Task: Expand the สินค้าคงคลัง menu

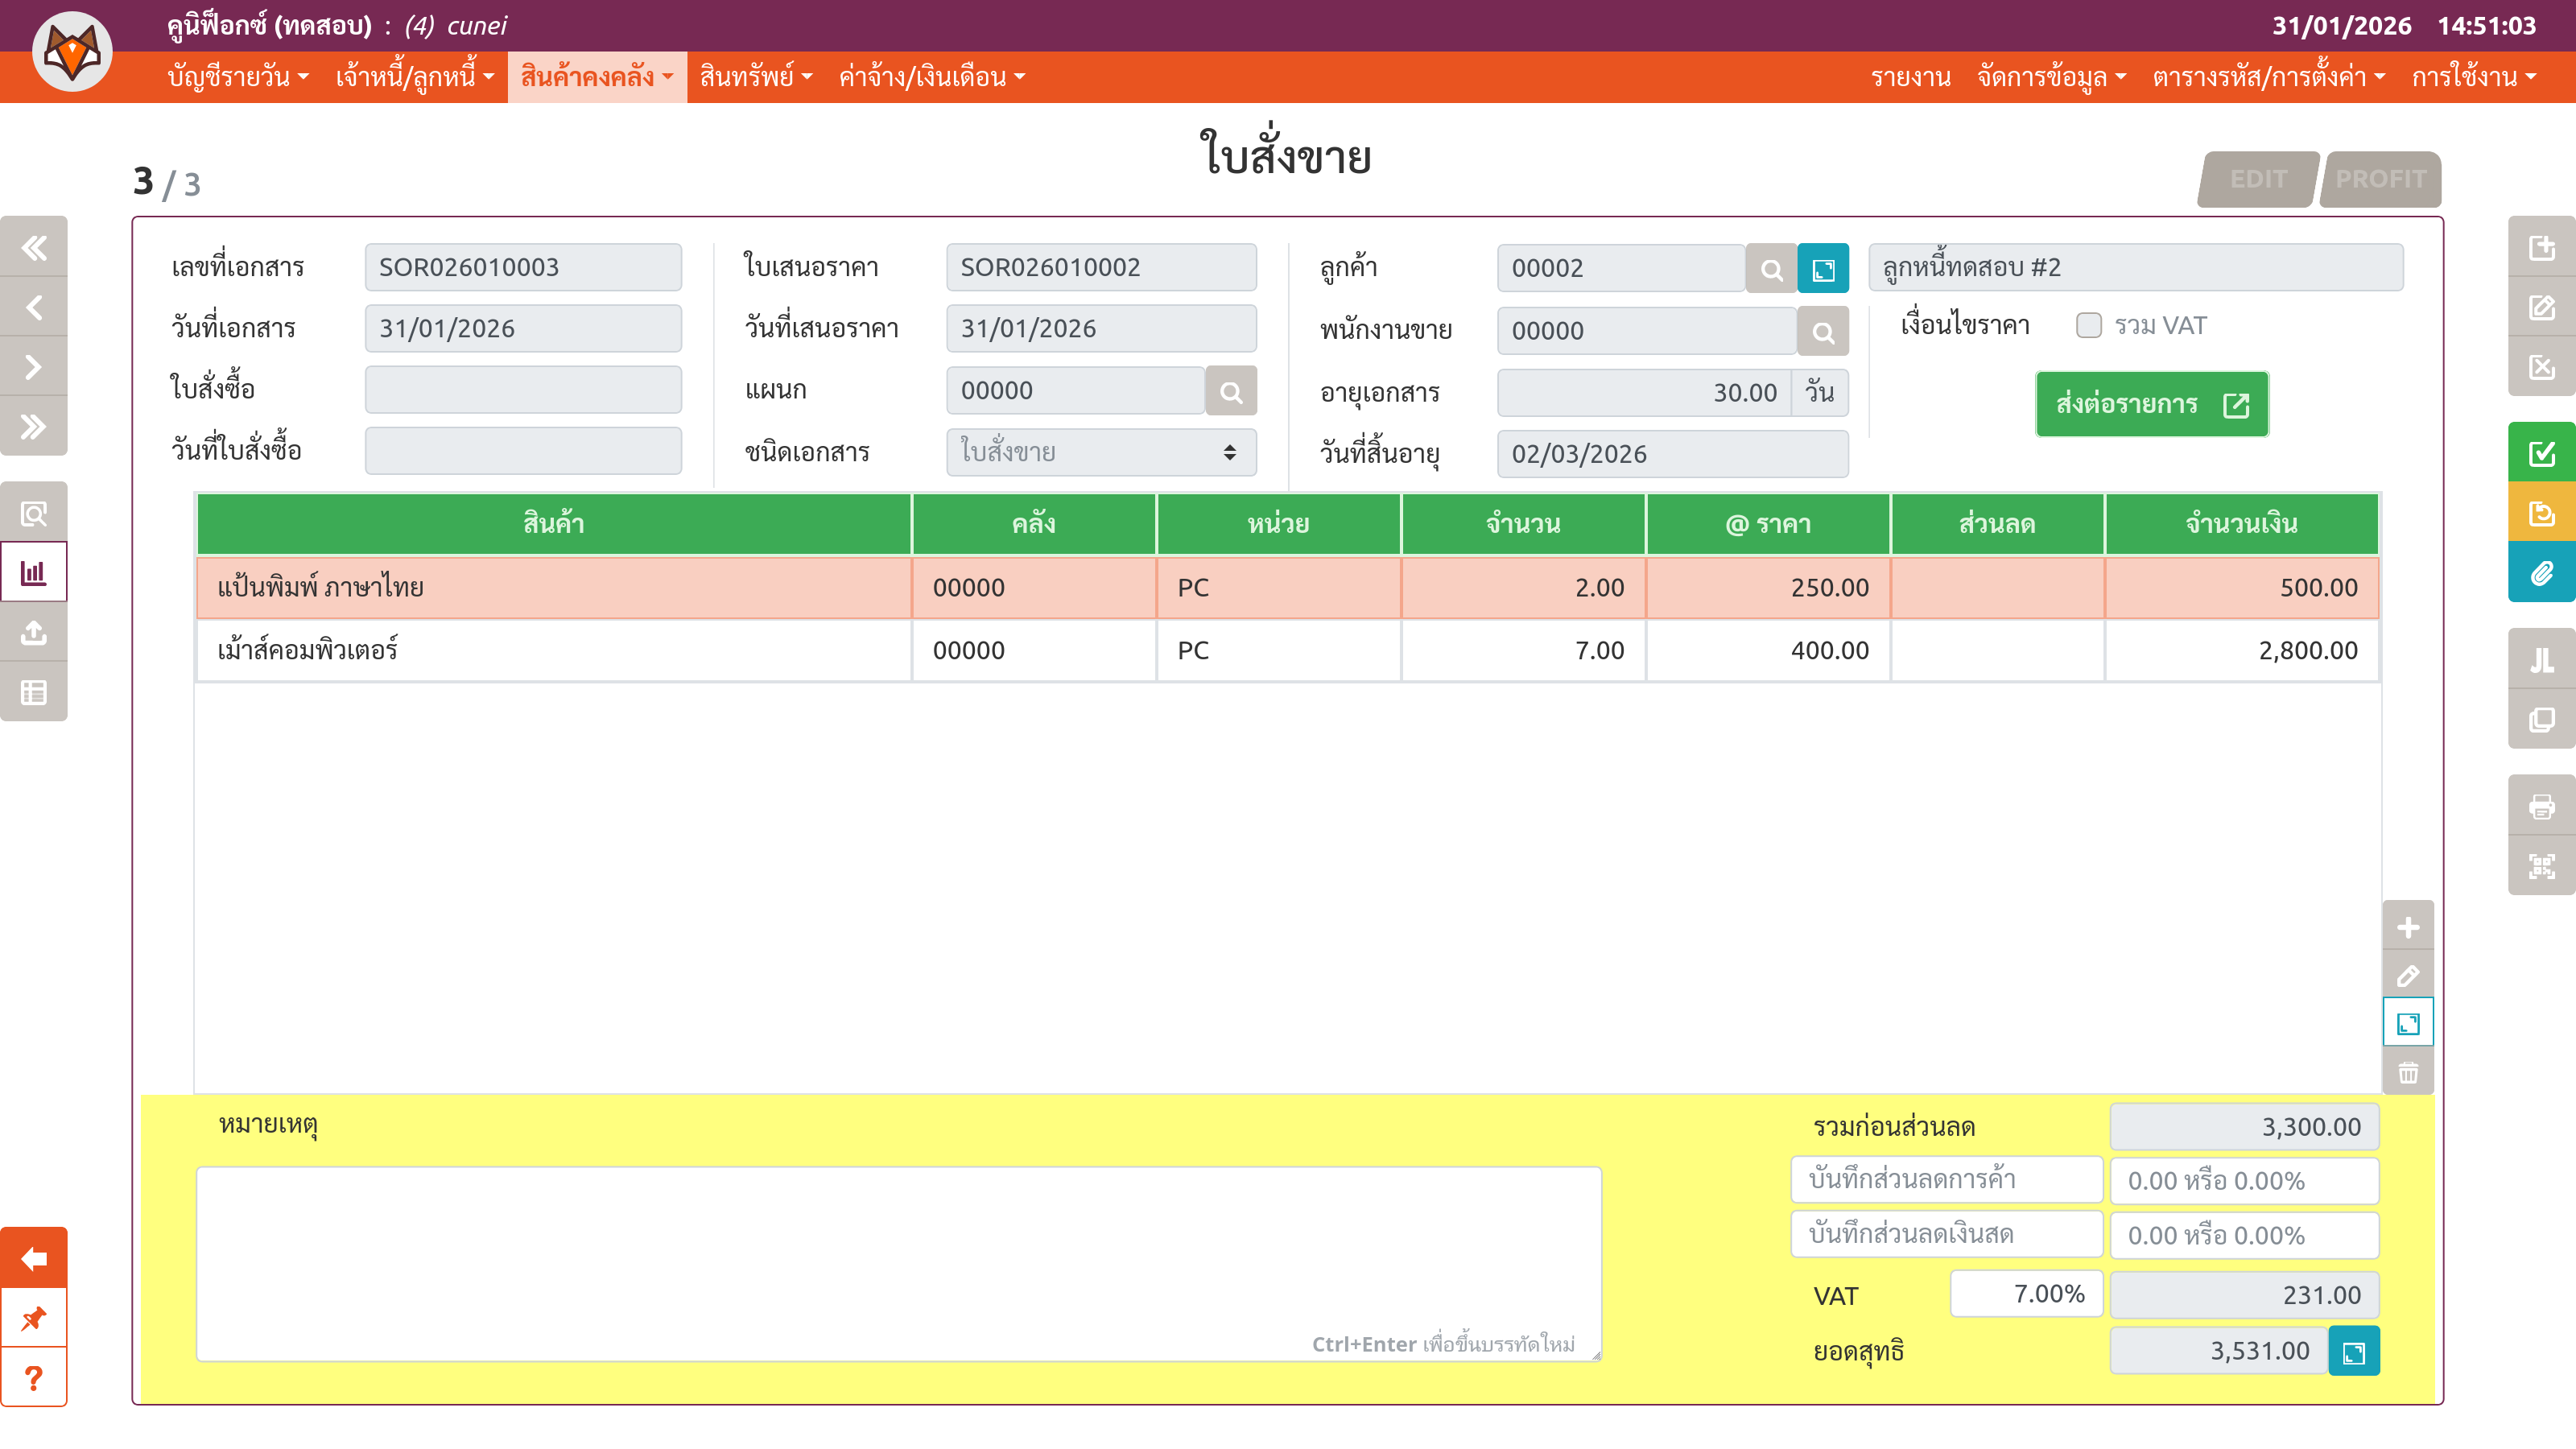Action: 597,77
